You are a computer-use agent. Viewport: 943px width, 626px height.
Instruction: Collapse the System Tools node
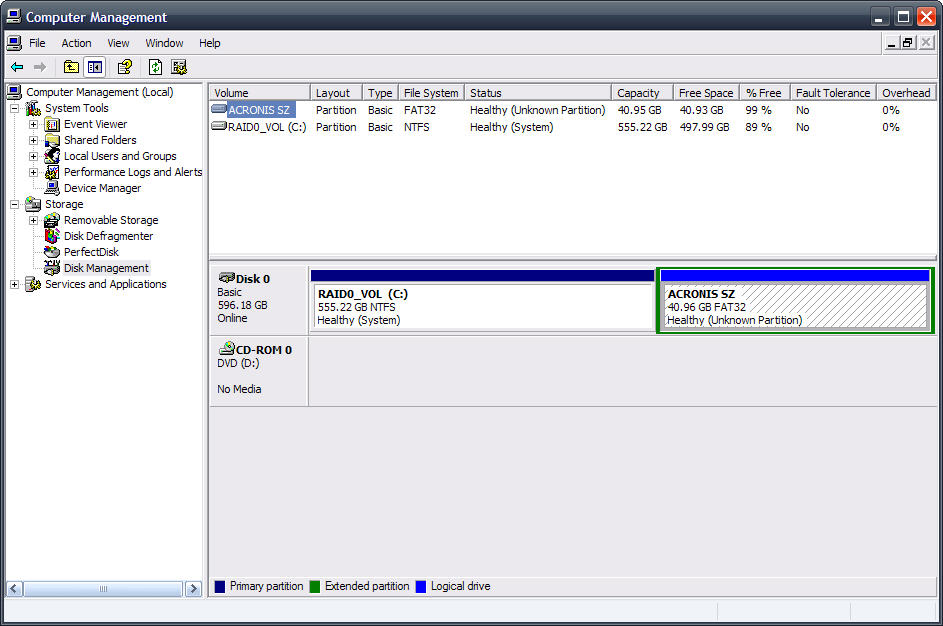[x=14, y=109]
